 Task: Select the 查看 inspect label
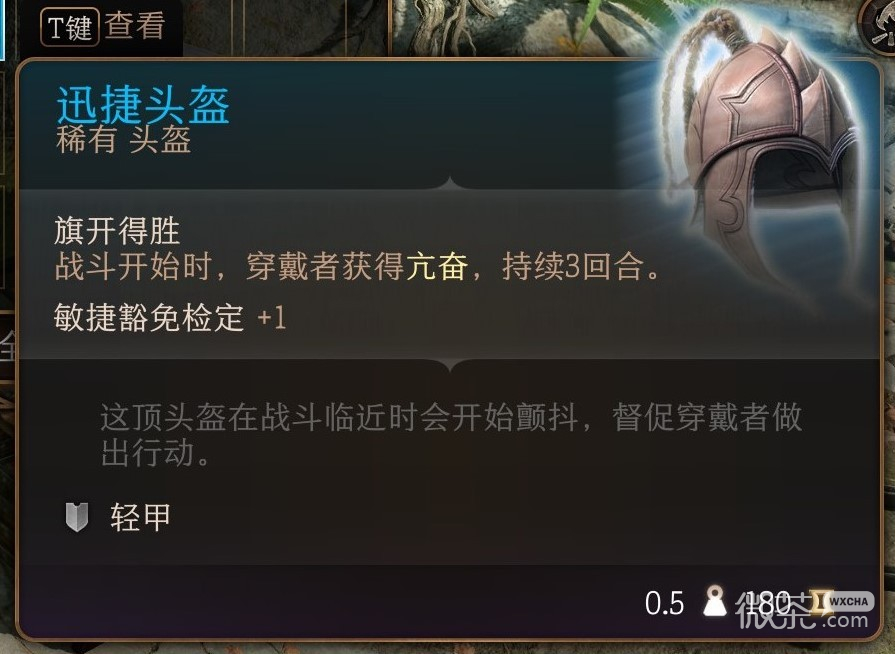click(135, 26)
